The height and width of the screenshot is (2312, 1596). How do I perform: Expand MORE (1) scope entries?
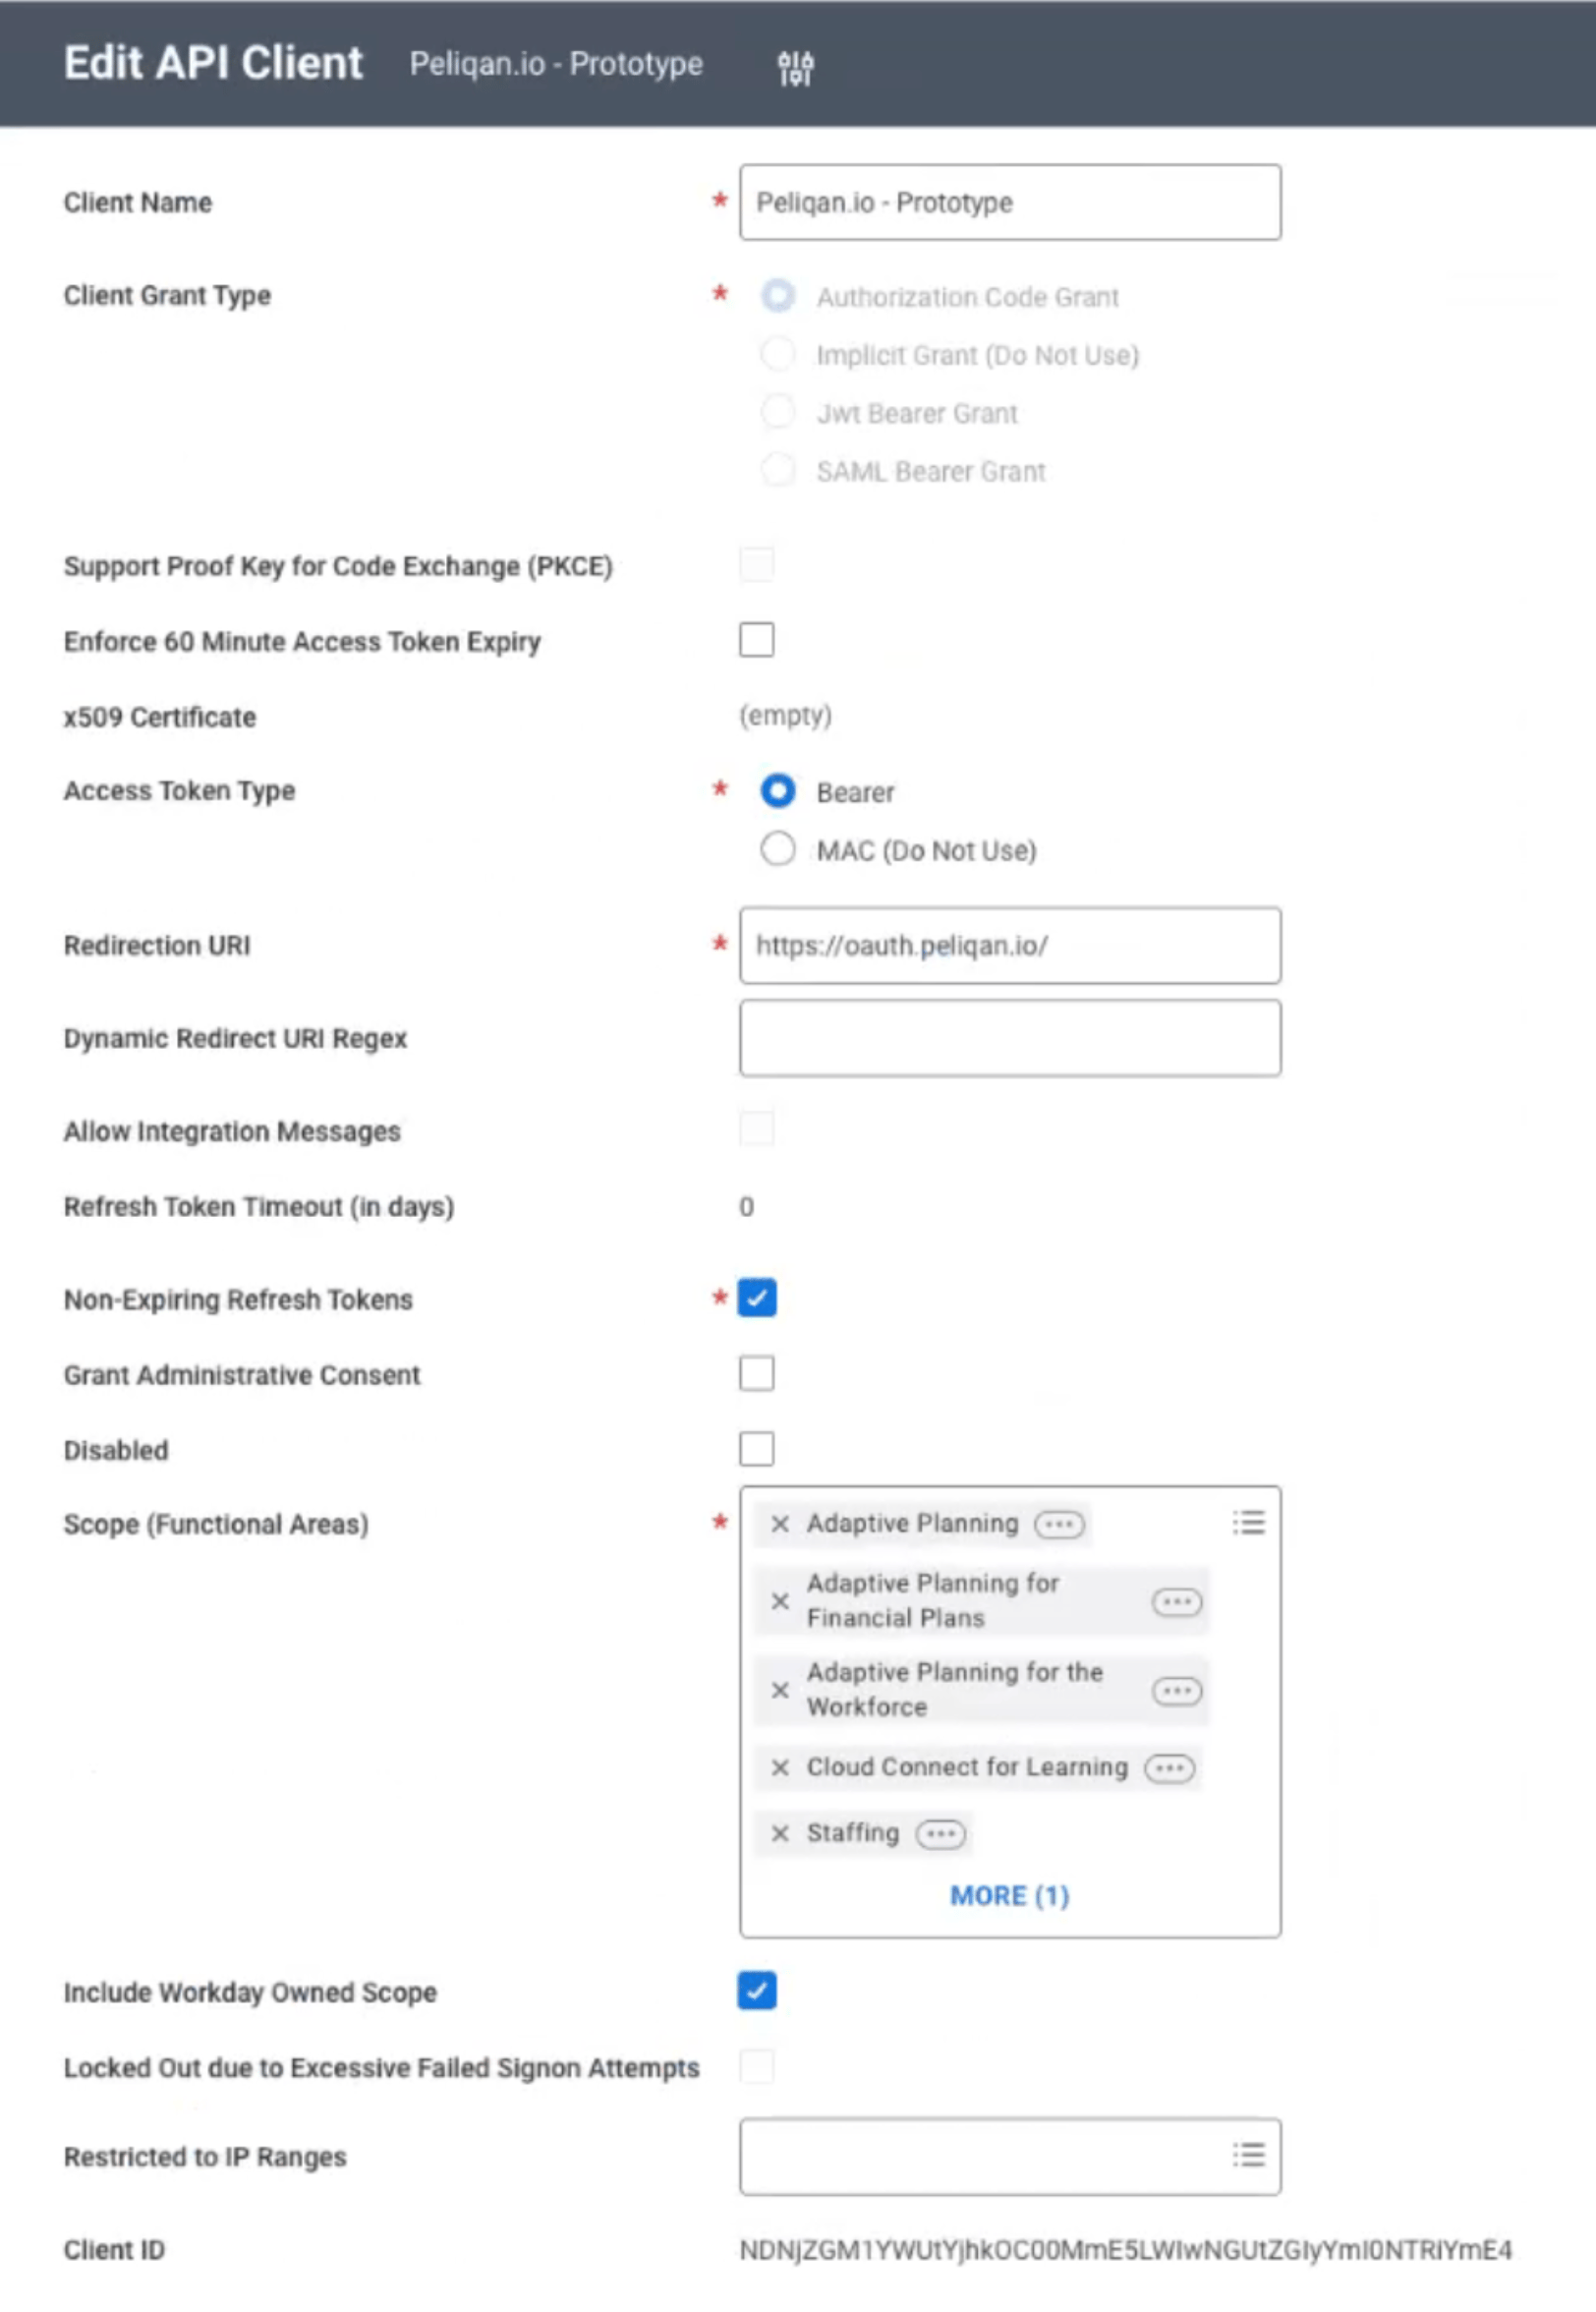pos(1009,1895)
